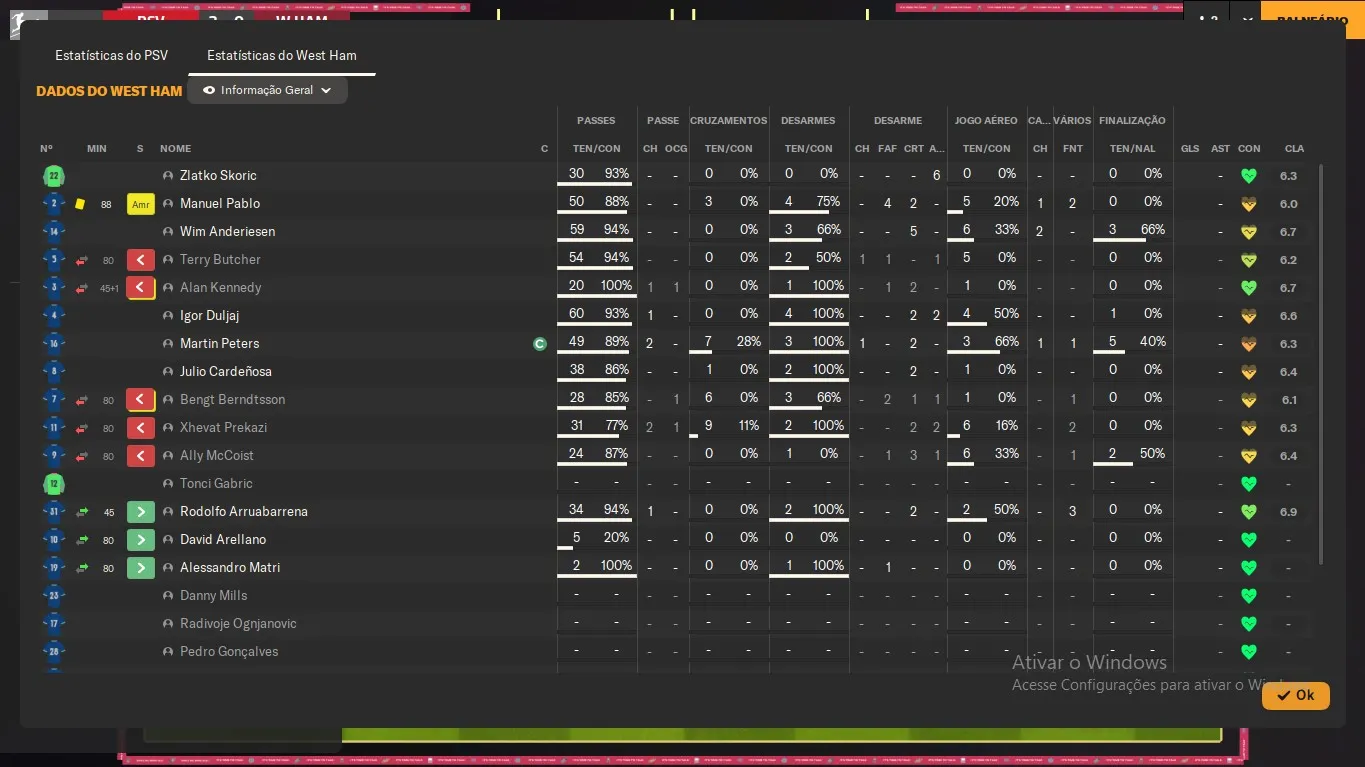Click Danny Mills' number 23 shirt icon
Image resolution: width=1365 pixels, height=767 pixels.
coord(53,596)
